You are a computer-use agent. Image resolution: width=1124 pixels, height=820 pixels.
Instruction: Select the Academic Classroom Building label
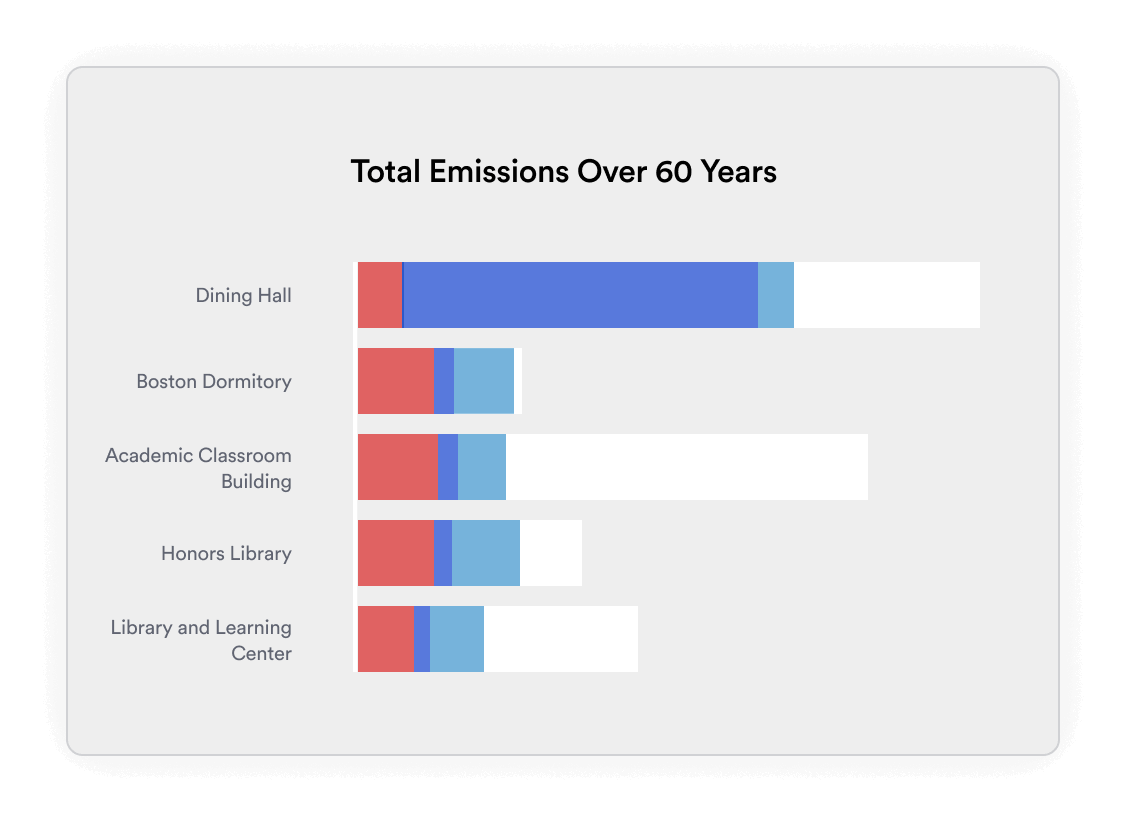(199, 468)
